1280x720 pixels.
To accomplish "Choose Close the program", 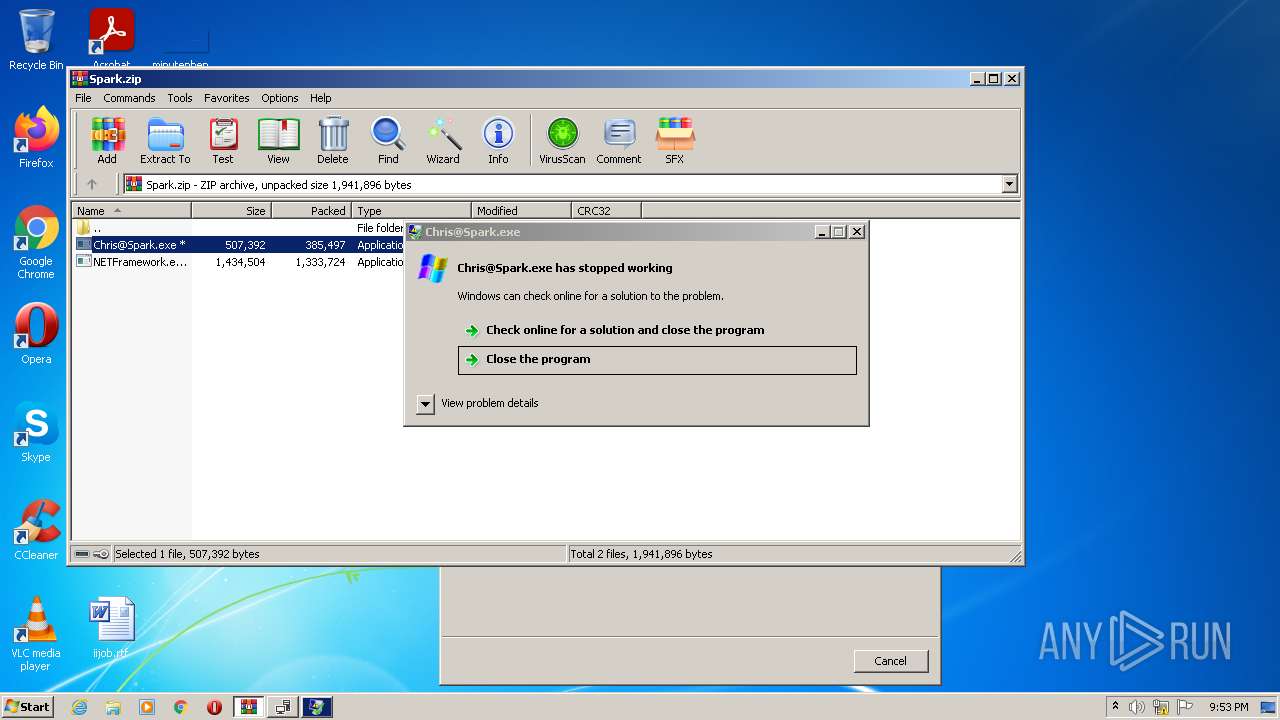I will [657, 360].
